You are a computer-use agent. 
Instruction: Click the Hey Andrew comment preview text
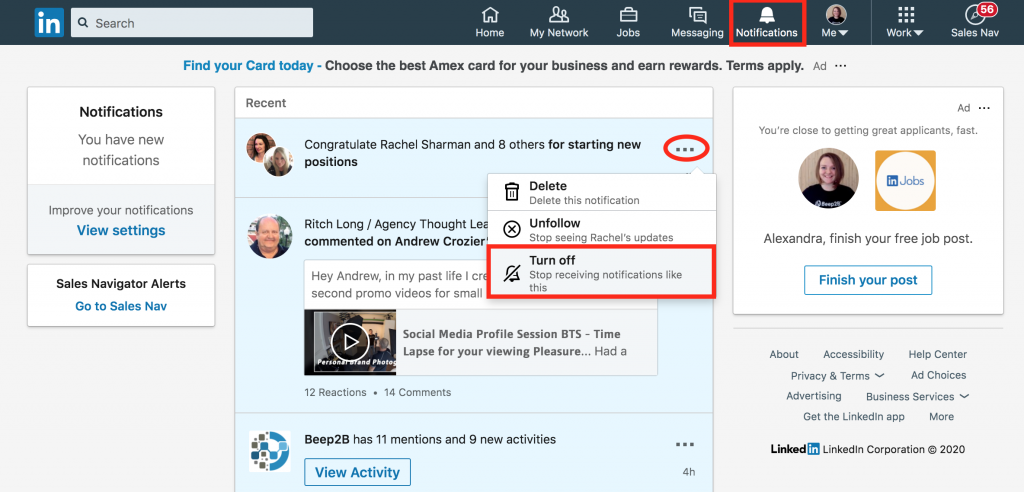pos(400,284)
